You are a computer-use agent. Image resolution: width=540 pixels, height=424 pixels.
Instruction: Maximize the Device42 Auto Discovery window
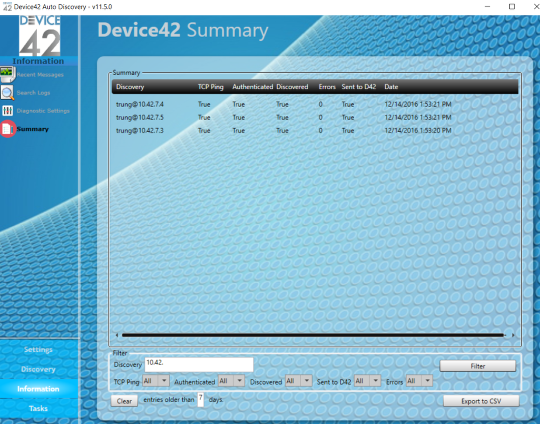(512, 7)
